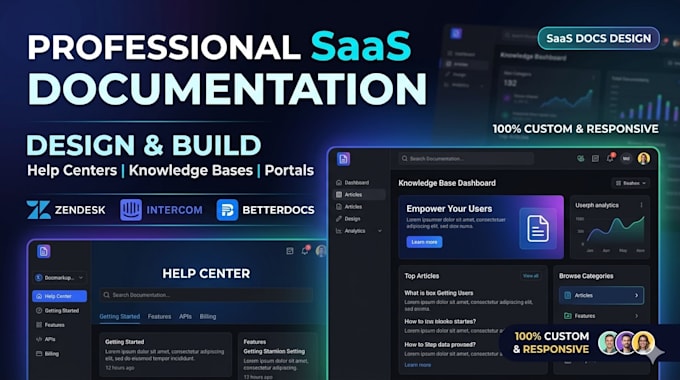Click View all in Top Articles
This screenshot has width=680, height=380.
click(x=531, y=276)
